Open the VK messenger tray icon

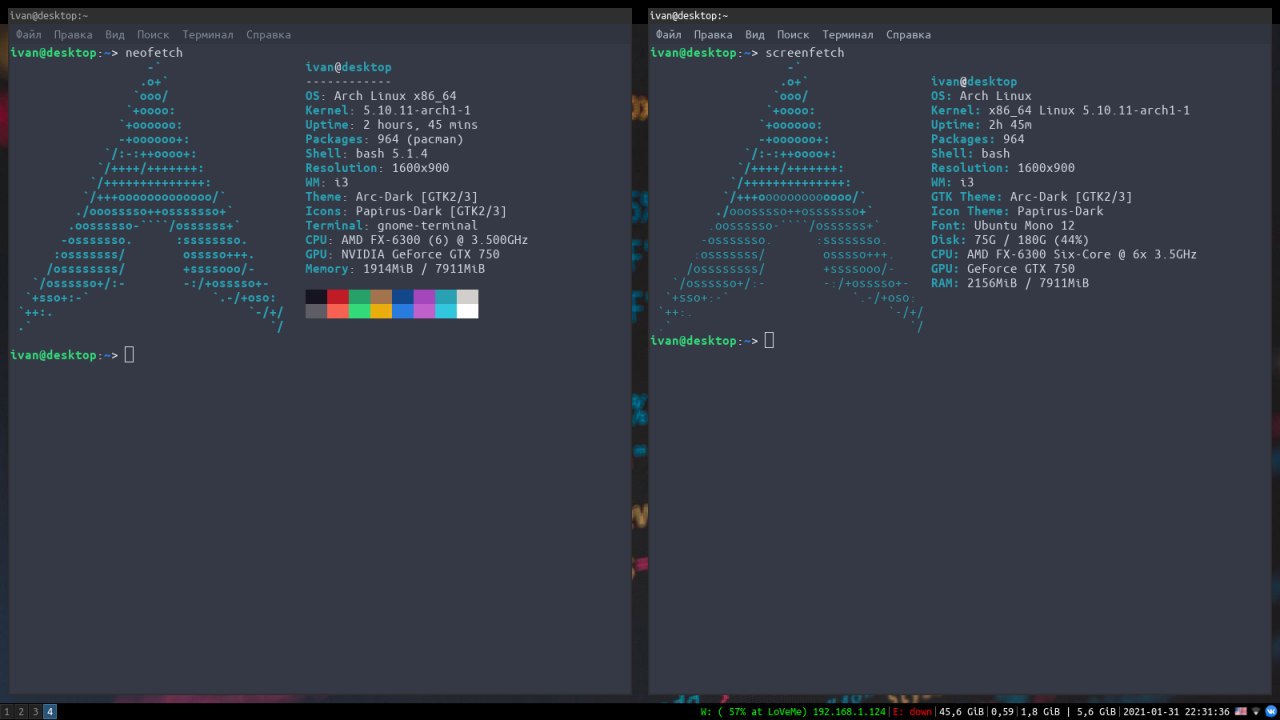coord(1270,711)
